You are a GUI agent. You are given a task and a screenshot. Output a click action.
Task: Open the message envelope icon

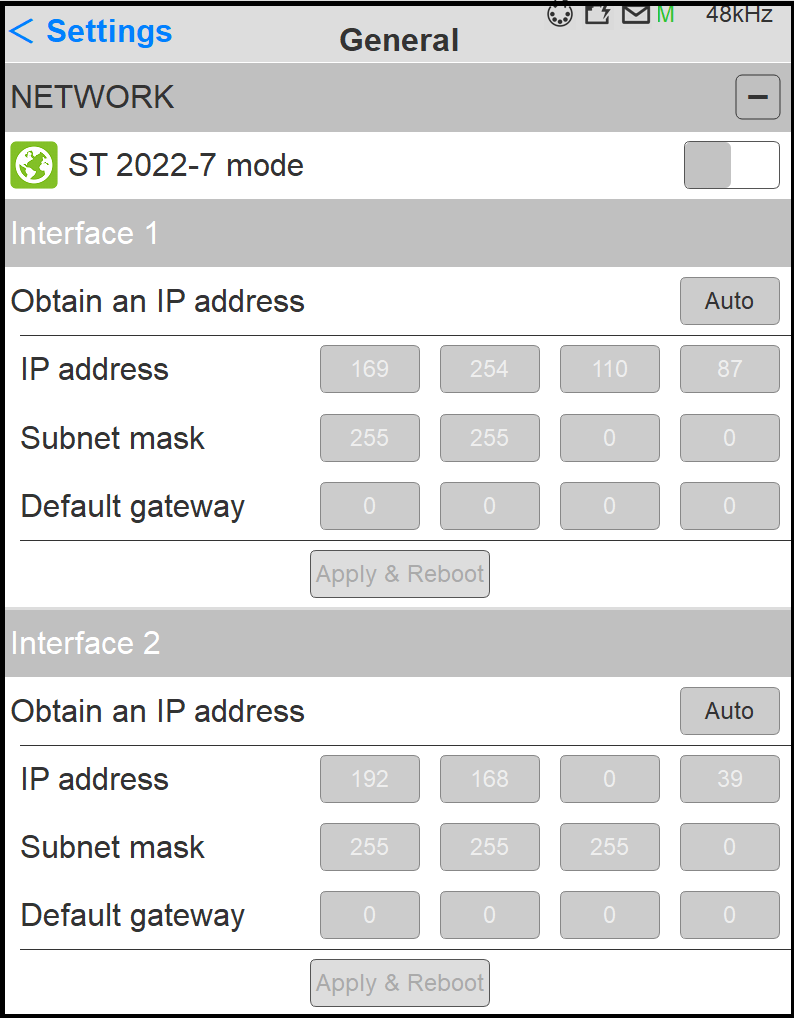click(x=636, y=14)
